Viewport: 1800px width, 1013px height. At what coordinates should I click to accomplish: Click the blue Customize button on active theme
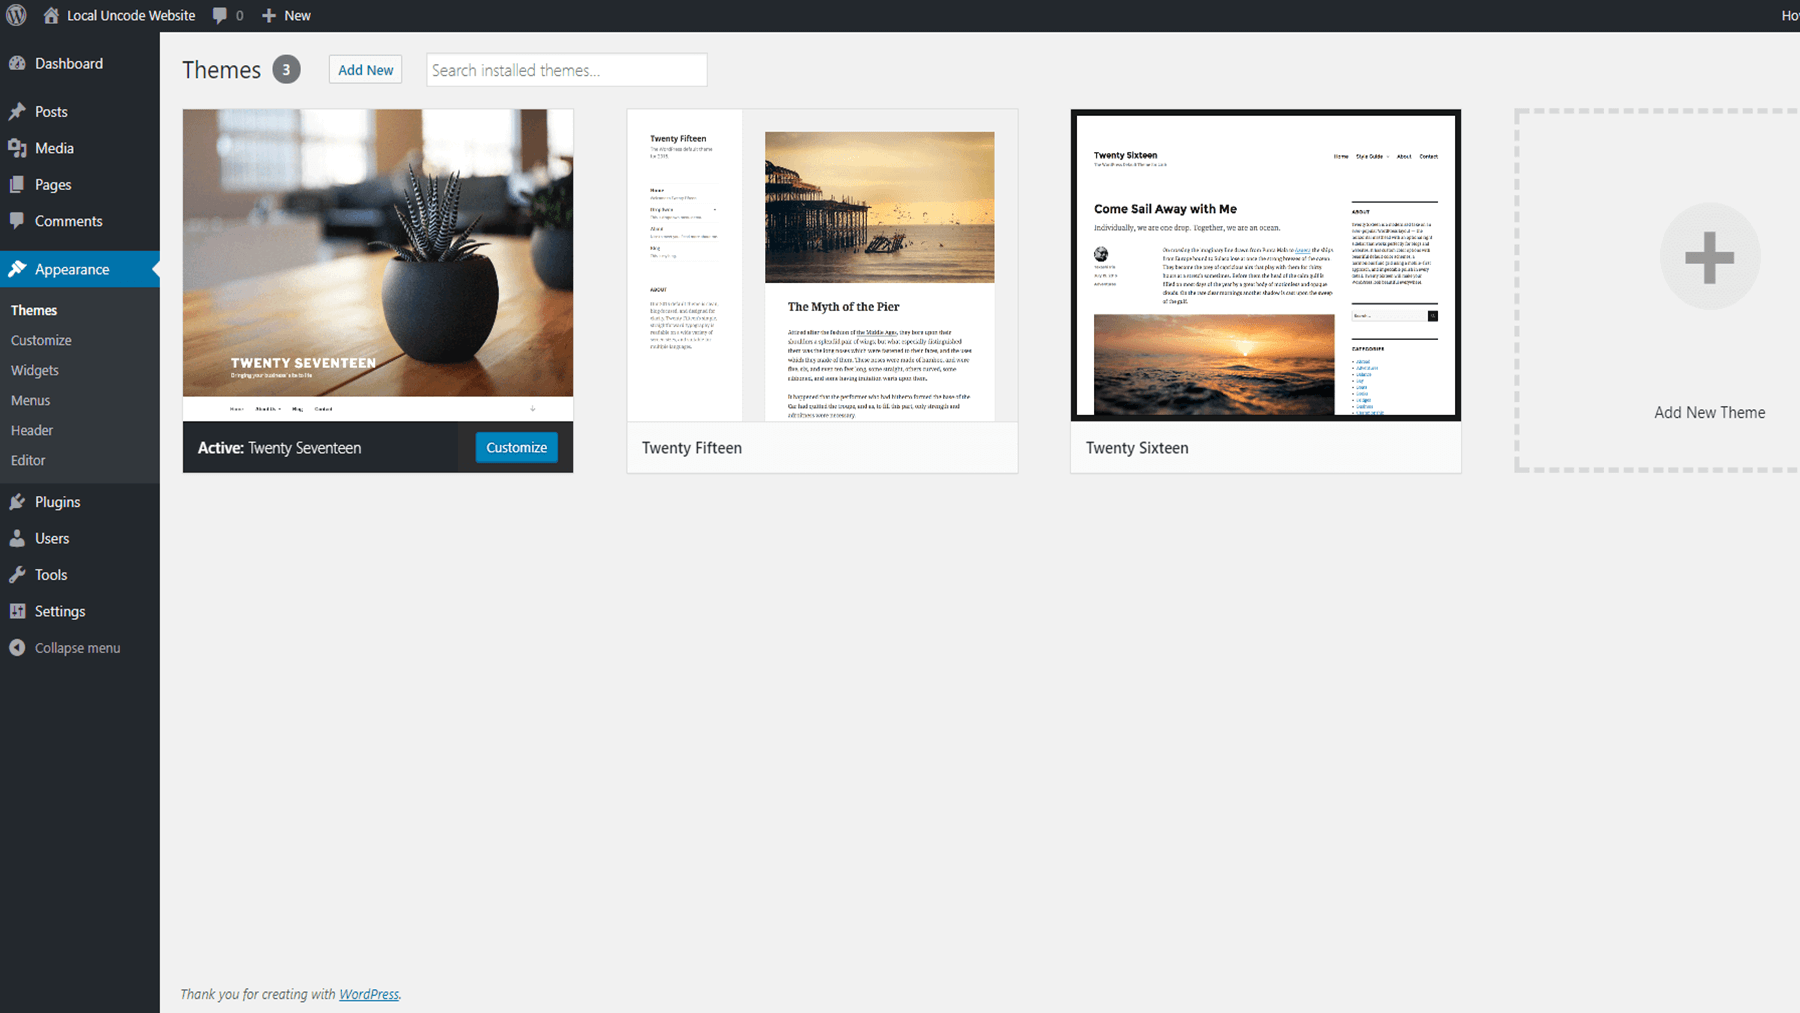click(x=517, y=447)
